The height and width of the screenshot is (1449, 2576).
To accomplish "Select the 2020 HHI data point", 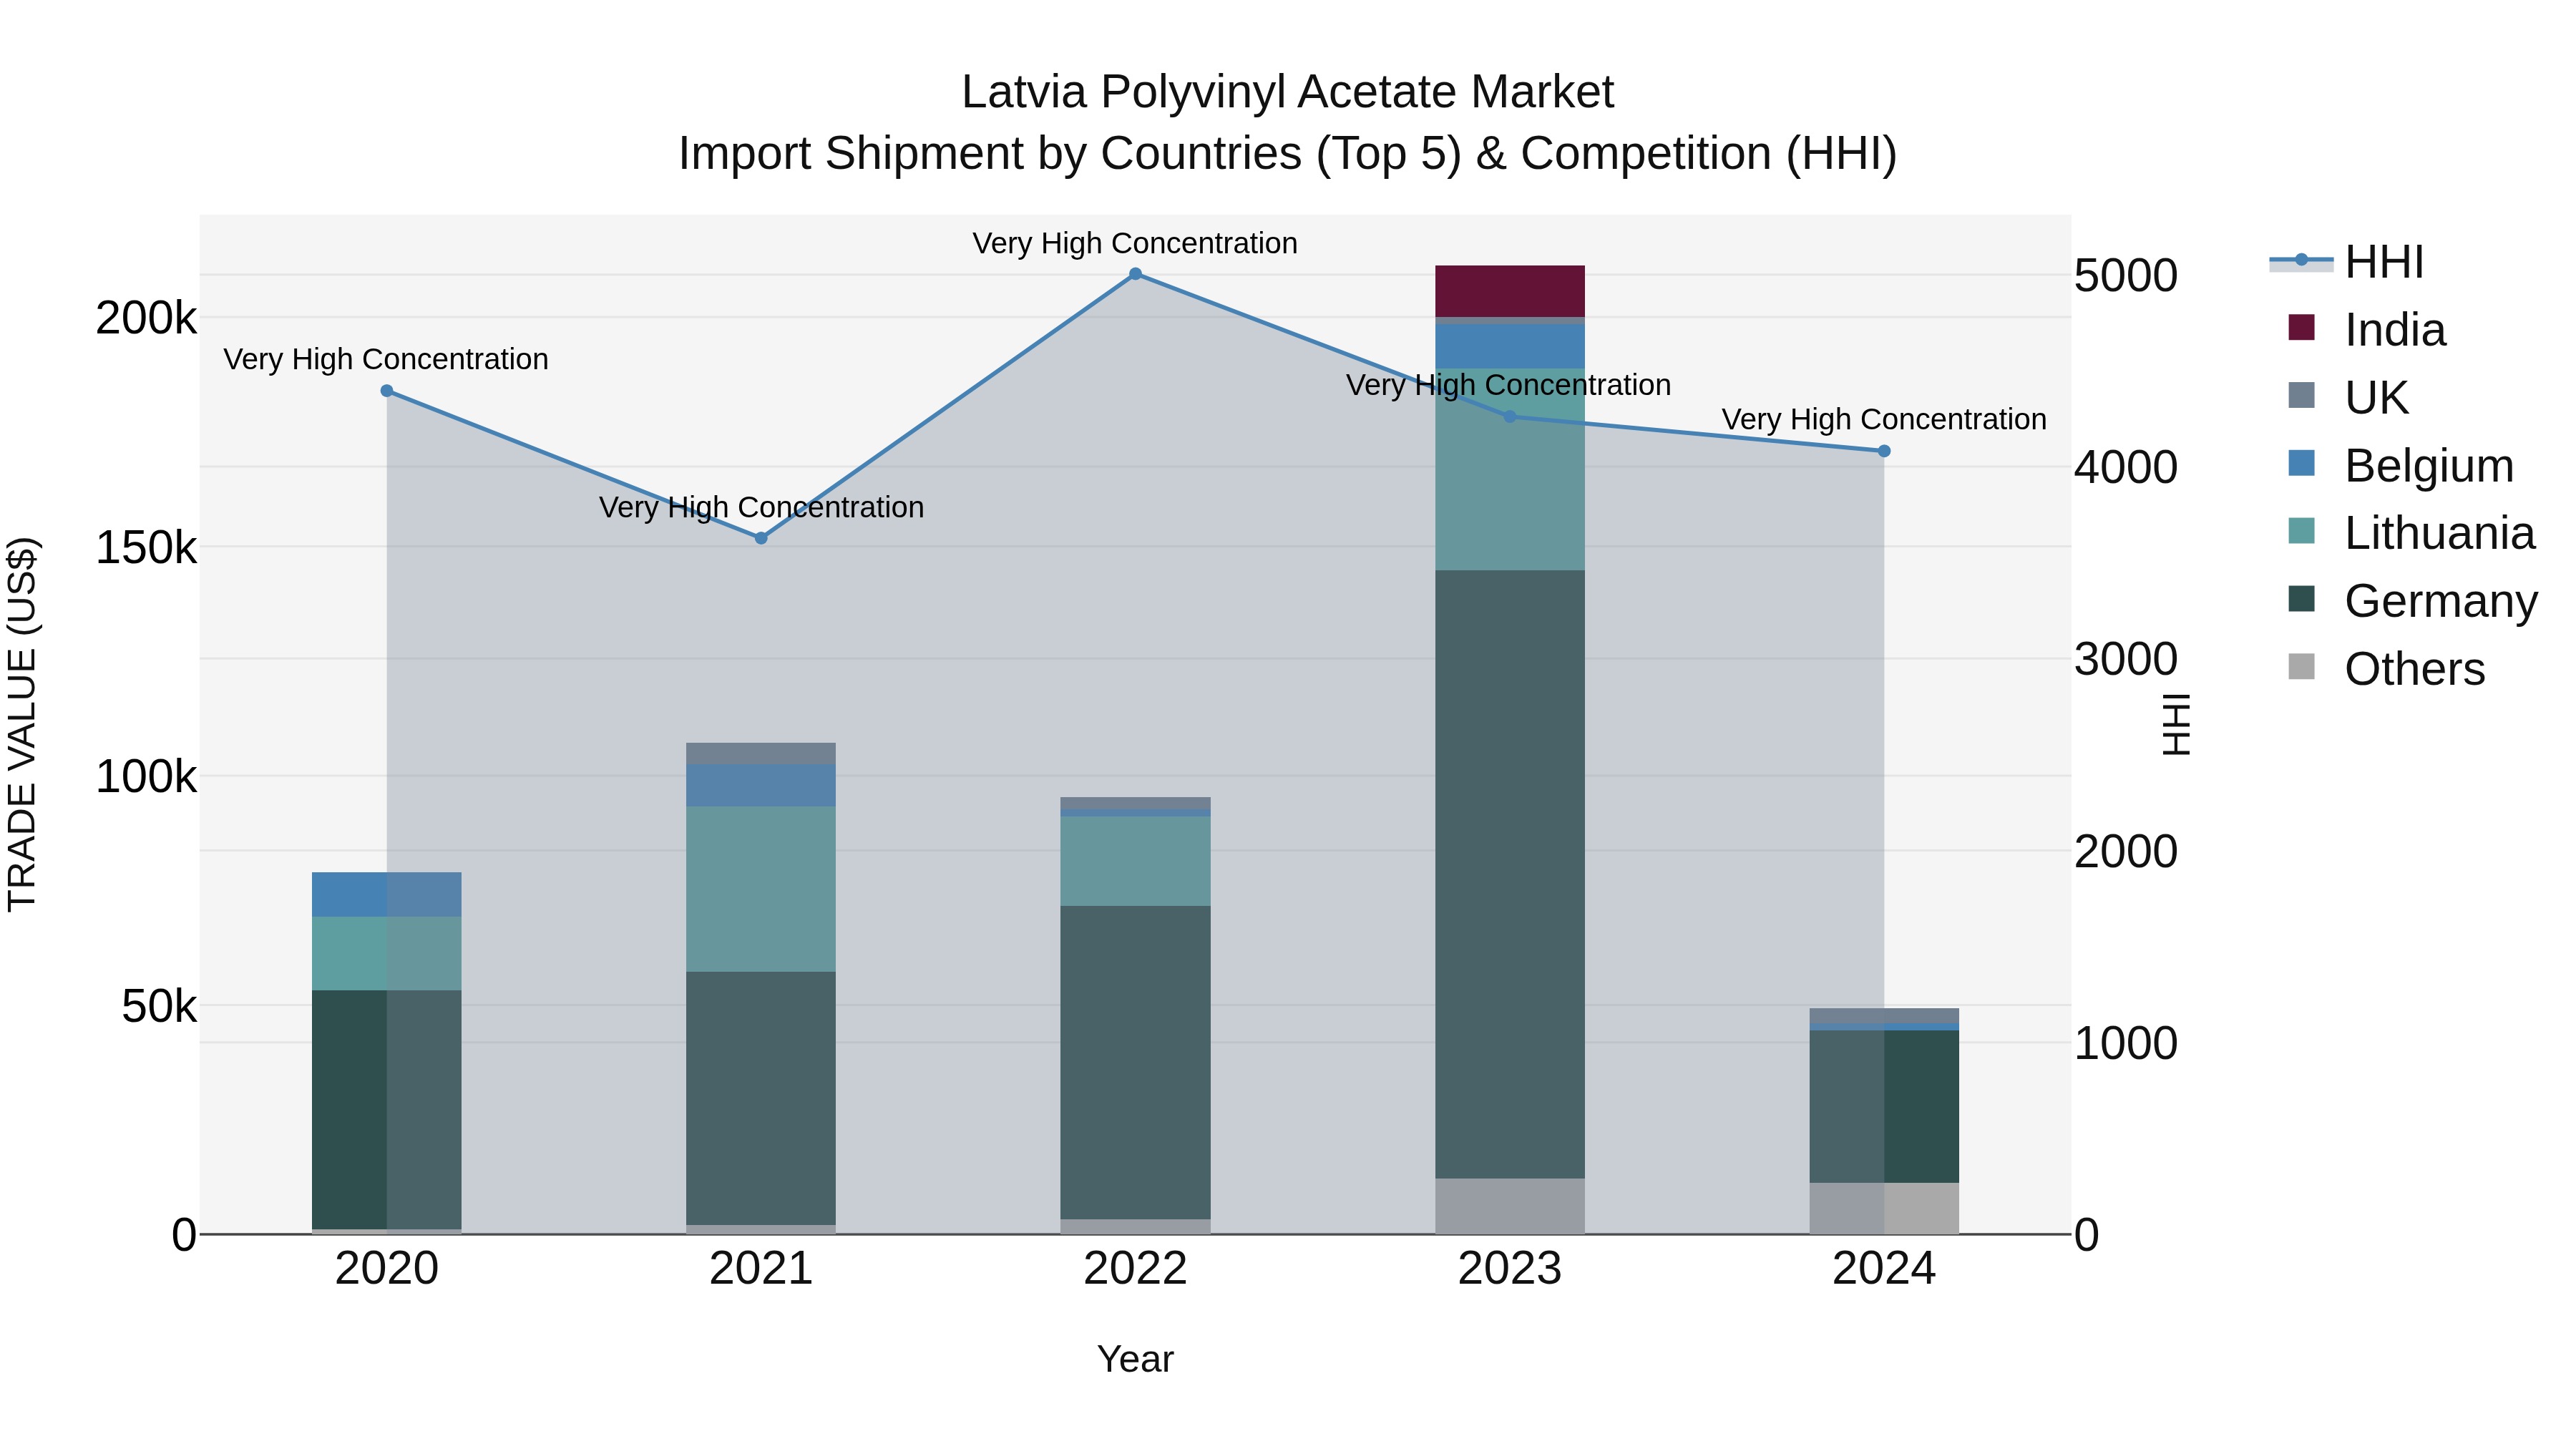I will [x=387, y=391].
